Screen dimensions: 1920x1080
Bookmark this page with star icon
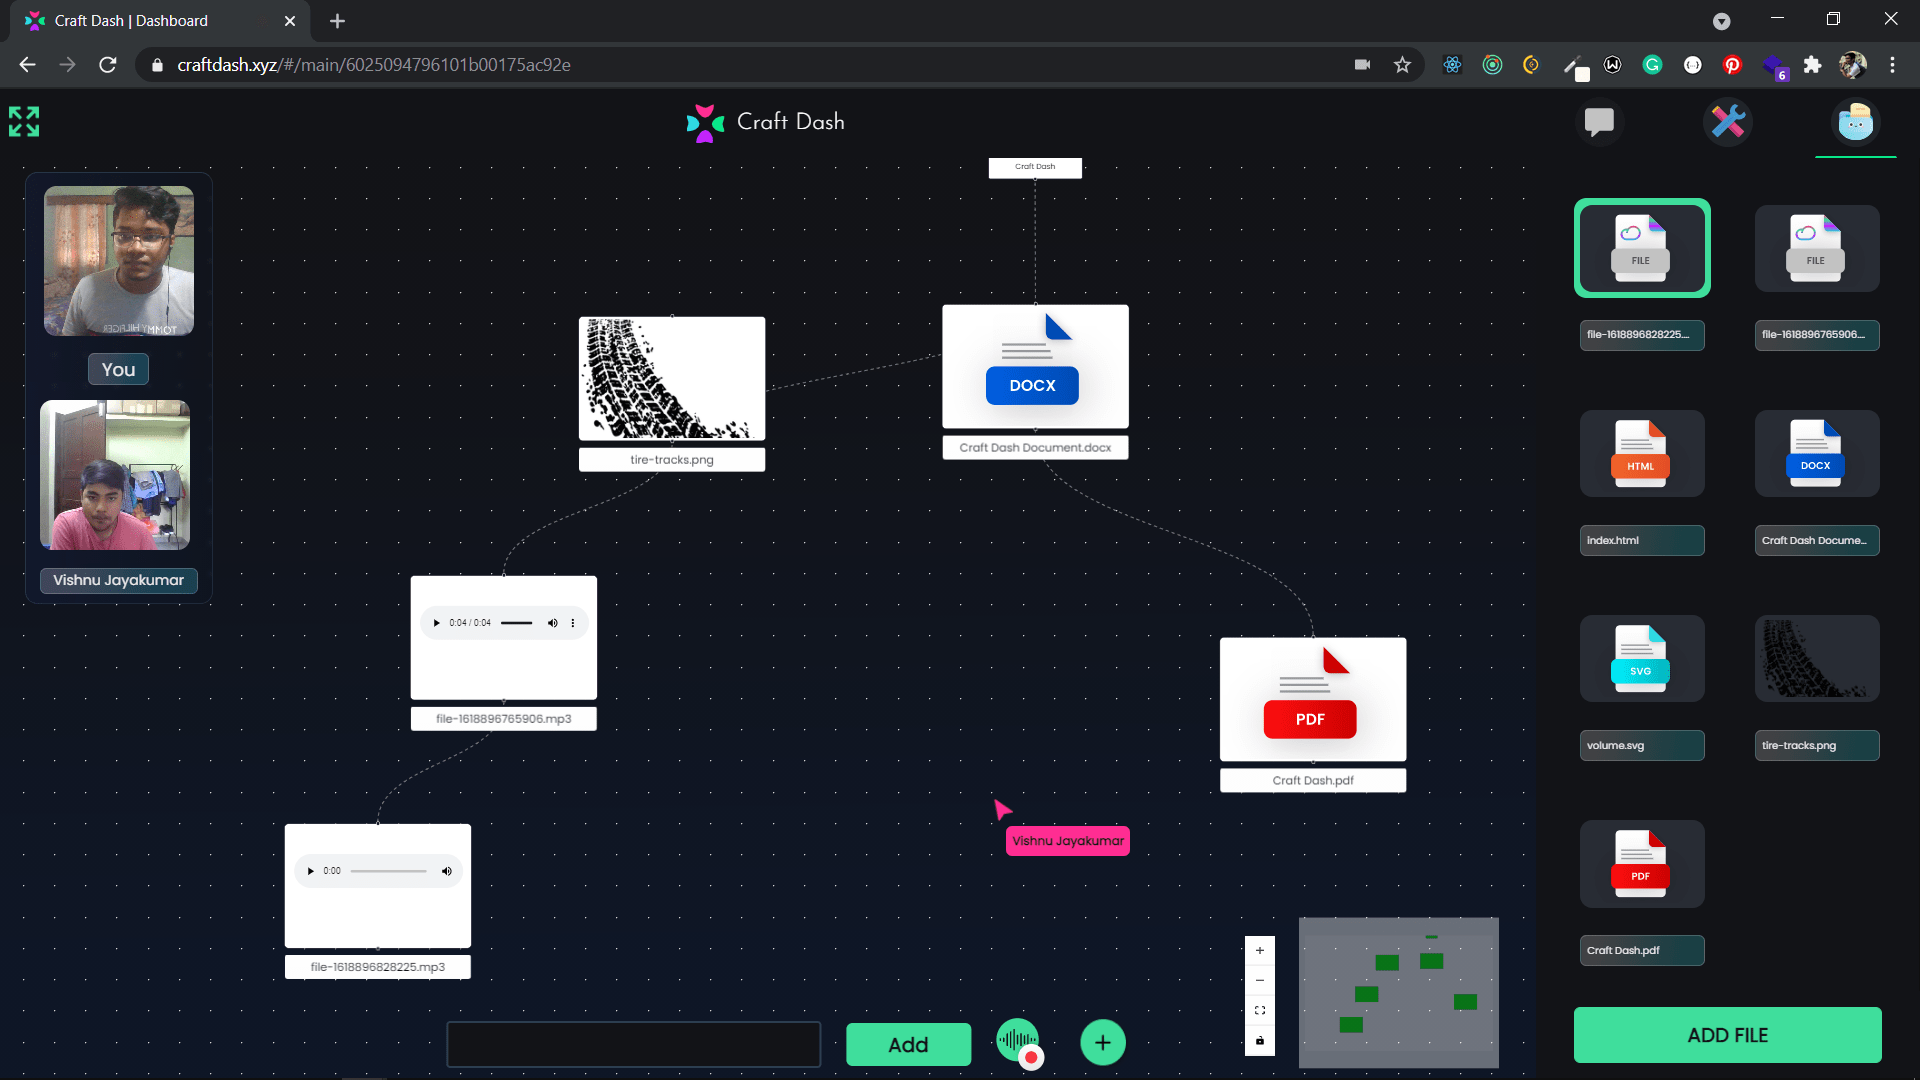point(1402,65)
